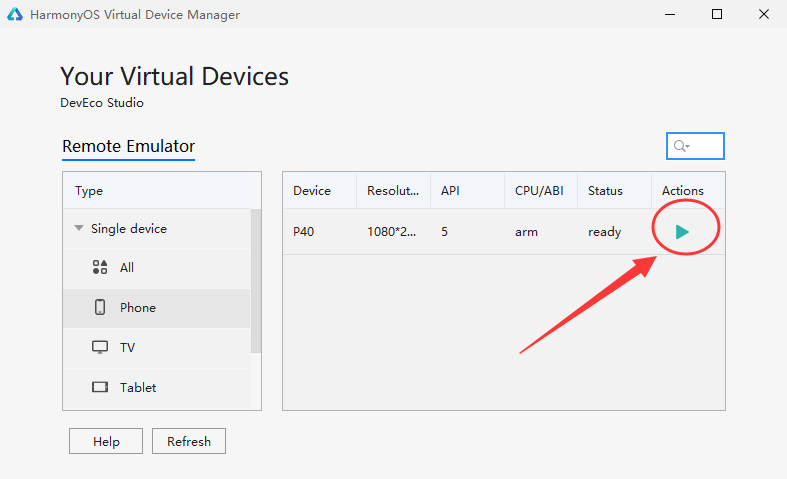Image resolution: width=787 pixels, height=479 pixels.
Task: Open the search options dropdown arrow
Action: click(688, 146)
